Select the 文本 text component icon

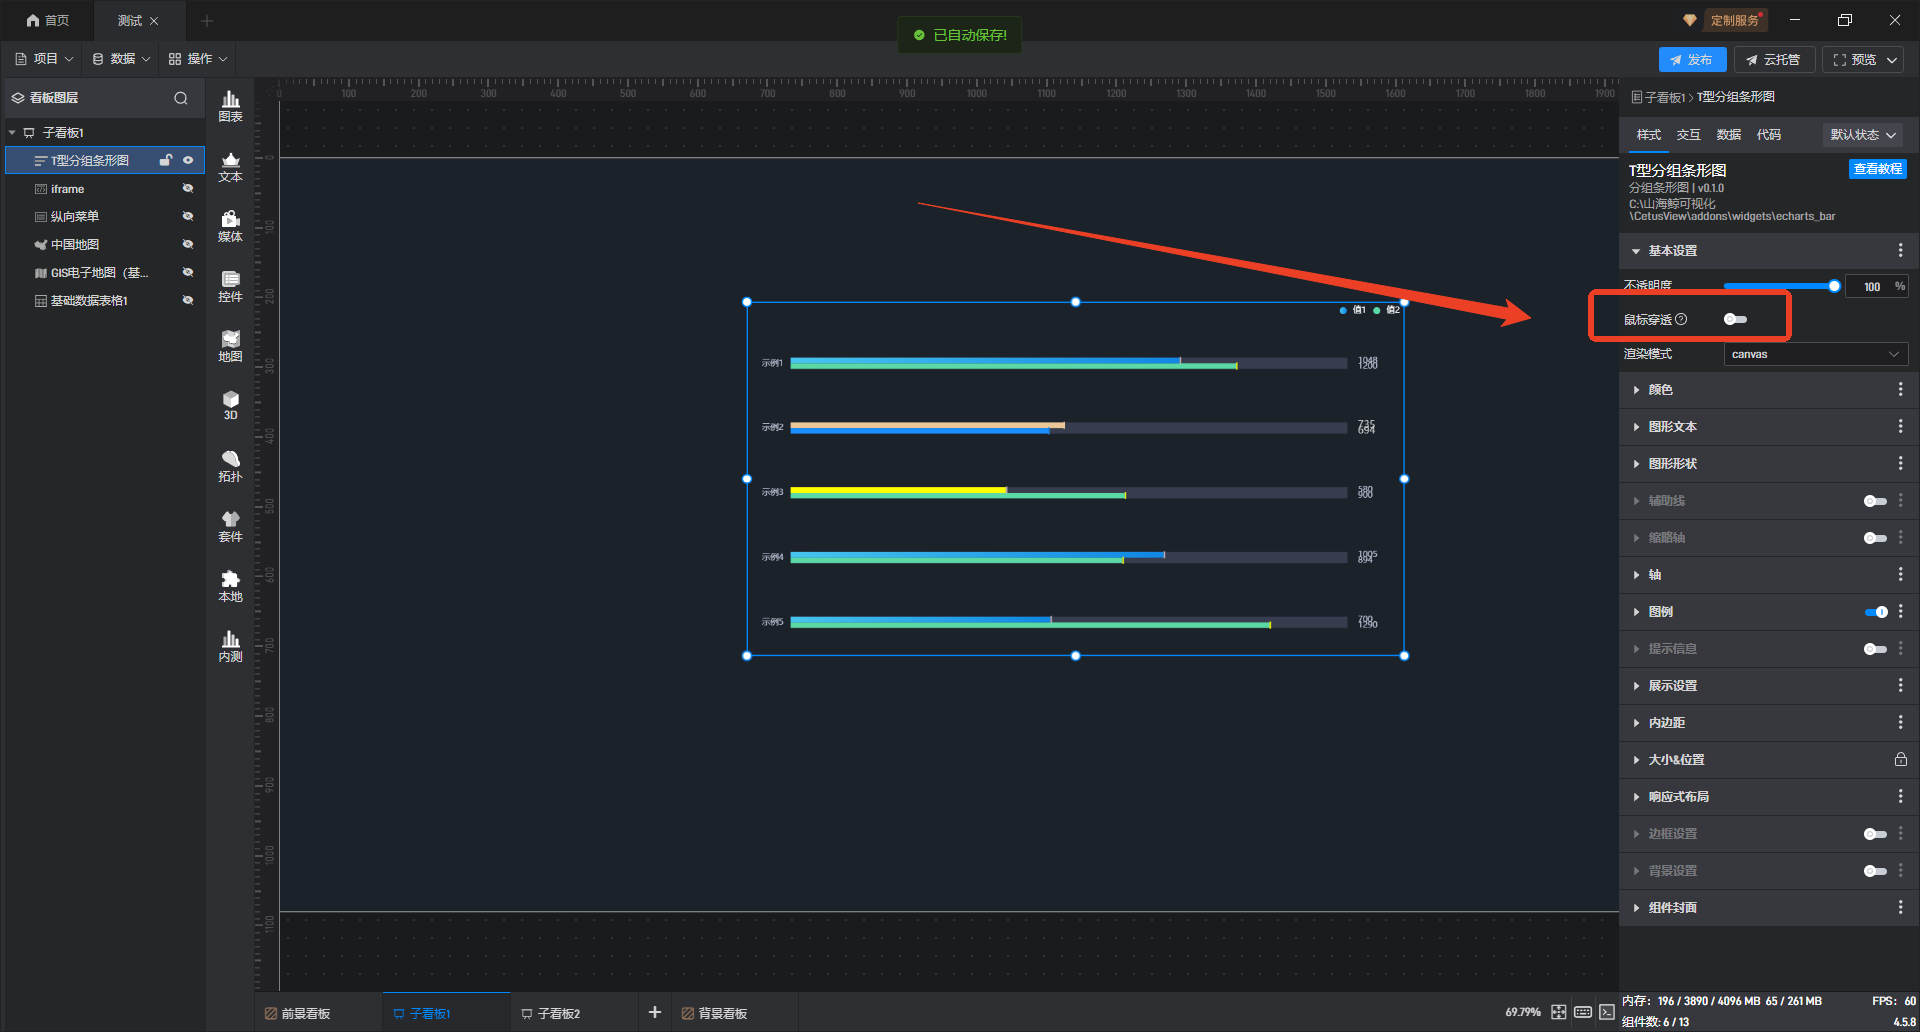230,166
